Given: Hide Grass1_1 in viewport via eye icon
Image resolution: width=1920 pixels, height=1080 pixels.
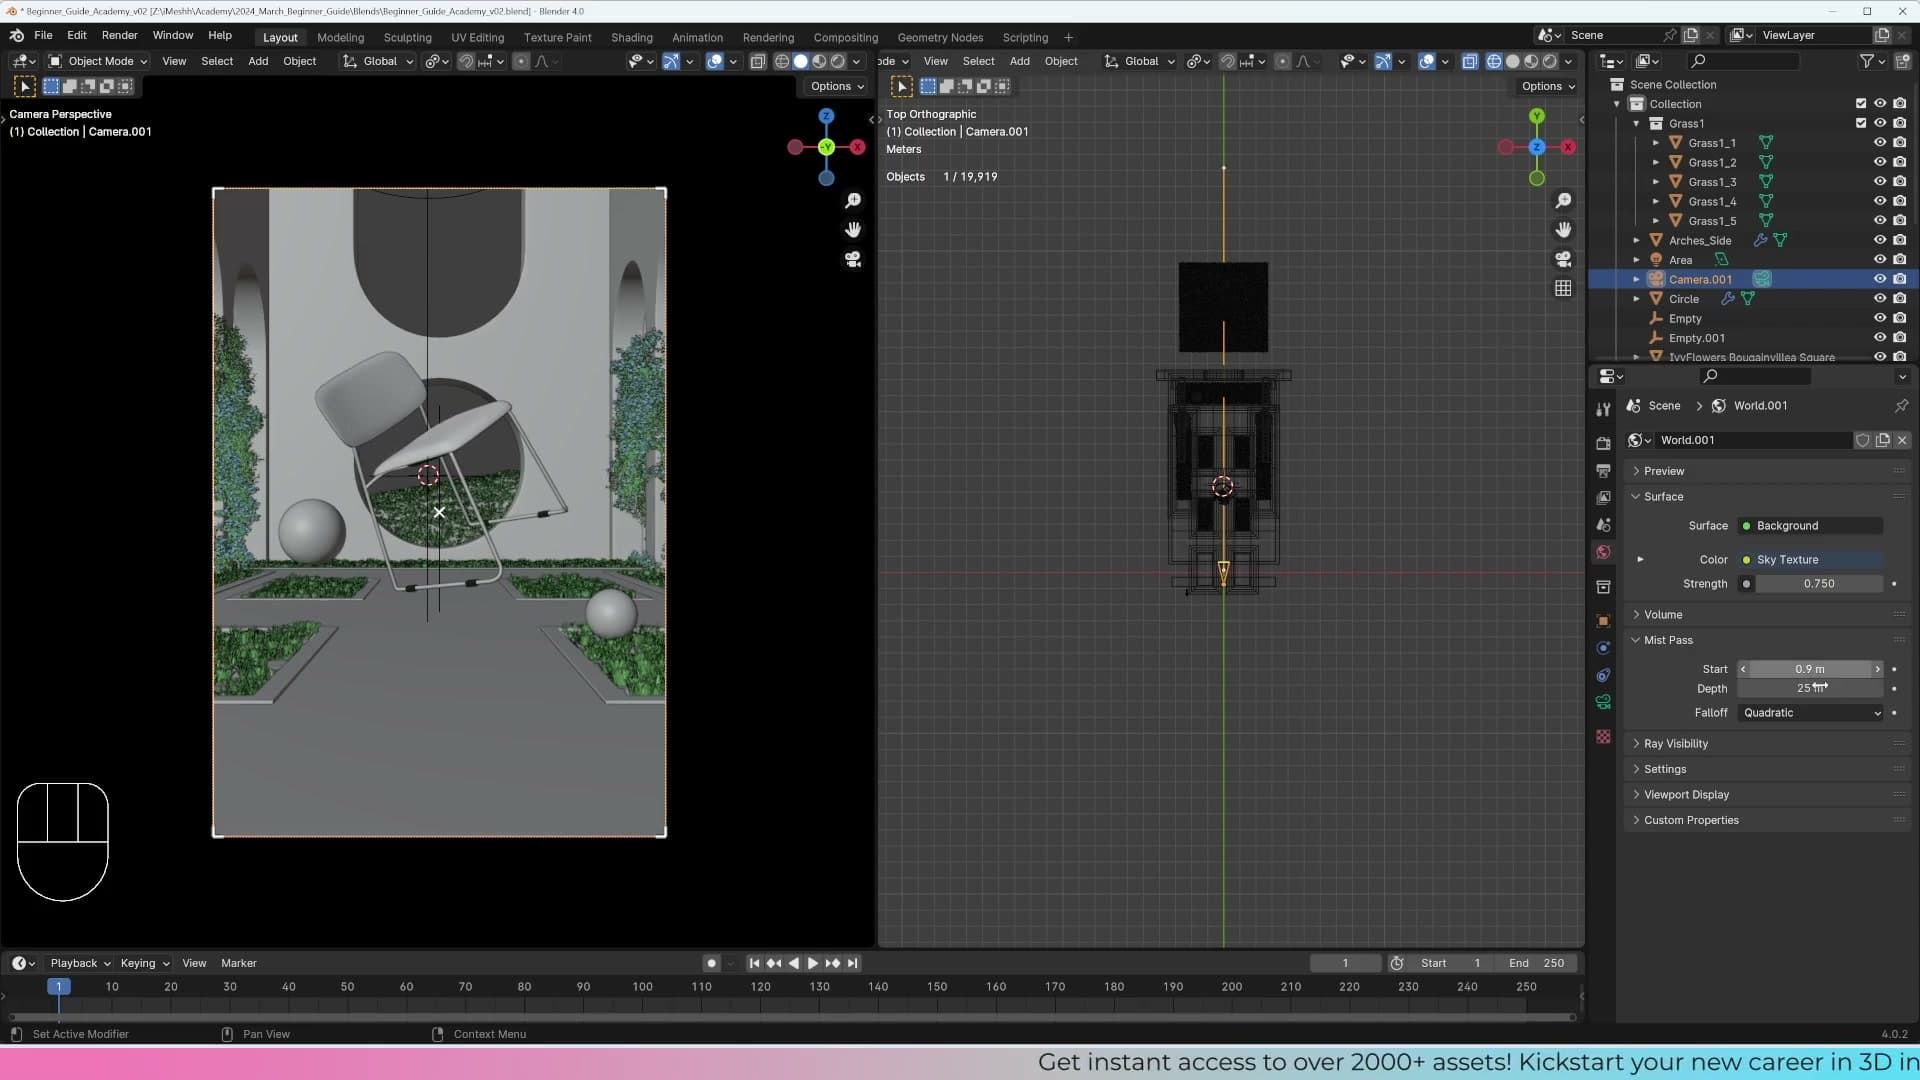Looking at the screenshot, I should [x=1879, y=143].
